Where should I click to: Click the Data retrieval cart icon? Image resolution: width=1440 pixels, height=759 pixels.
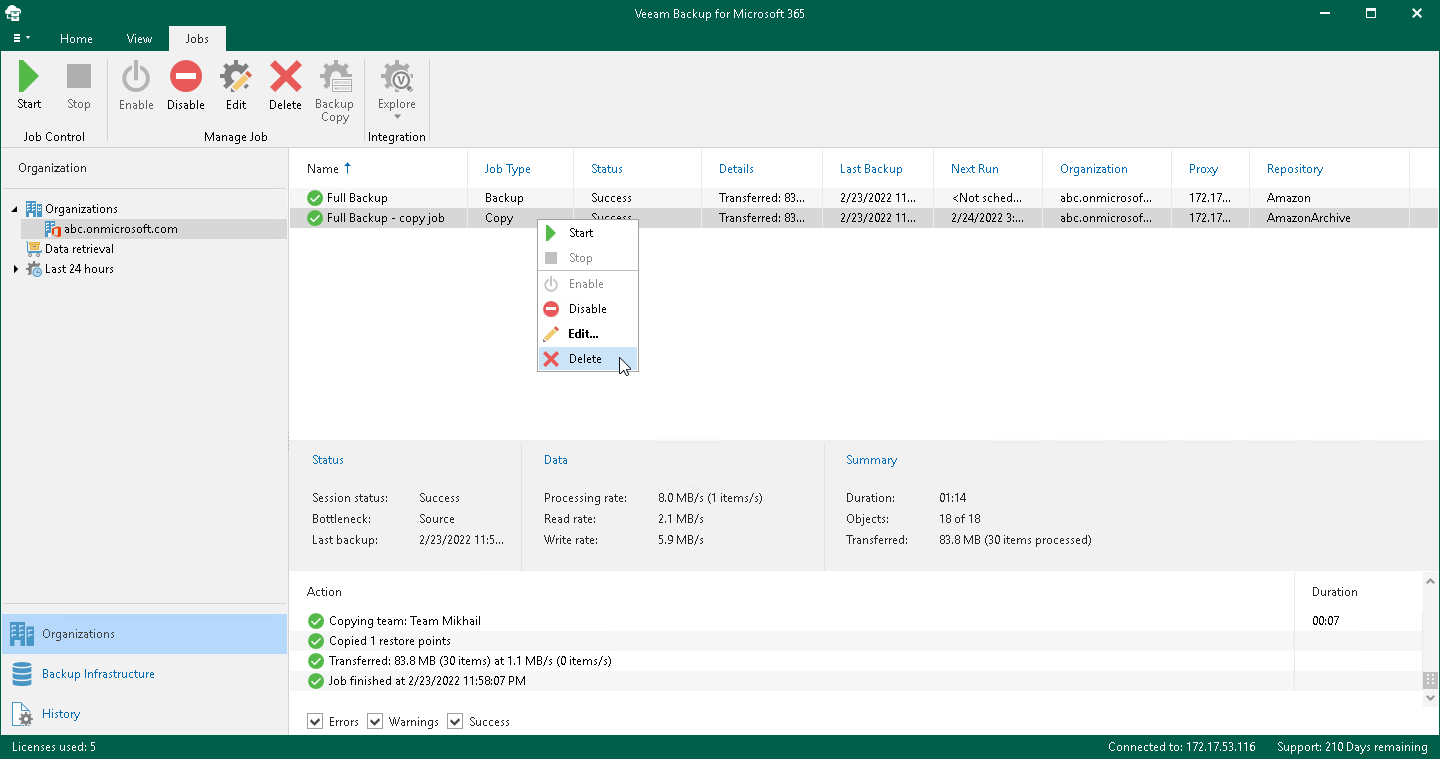[x=33, y=249]
